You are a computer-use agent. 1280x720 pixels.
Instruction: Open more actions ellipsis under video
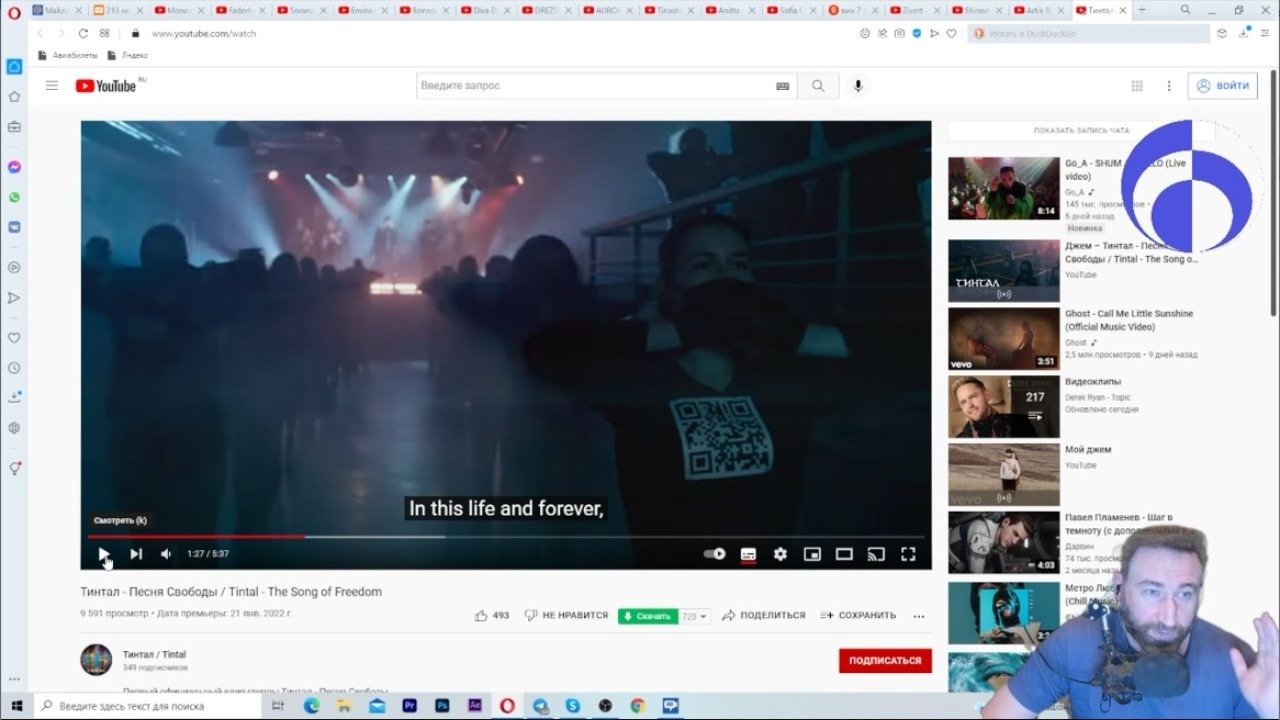(x=919, y=616)
